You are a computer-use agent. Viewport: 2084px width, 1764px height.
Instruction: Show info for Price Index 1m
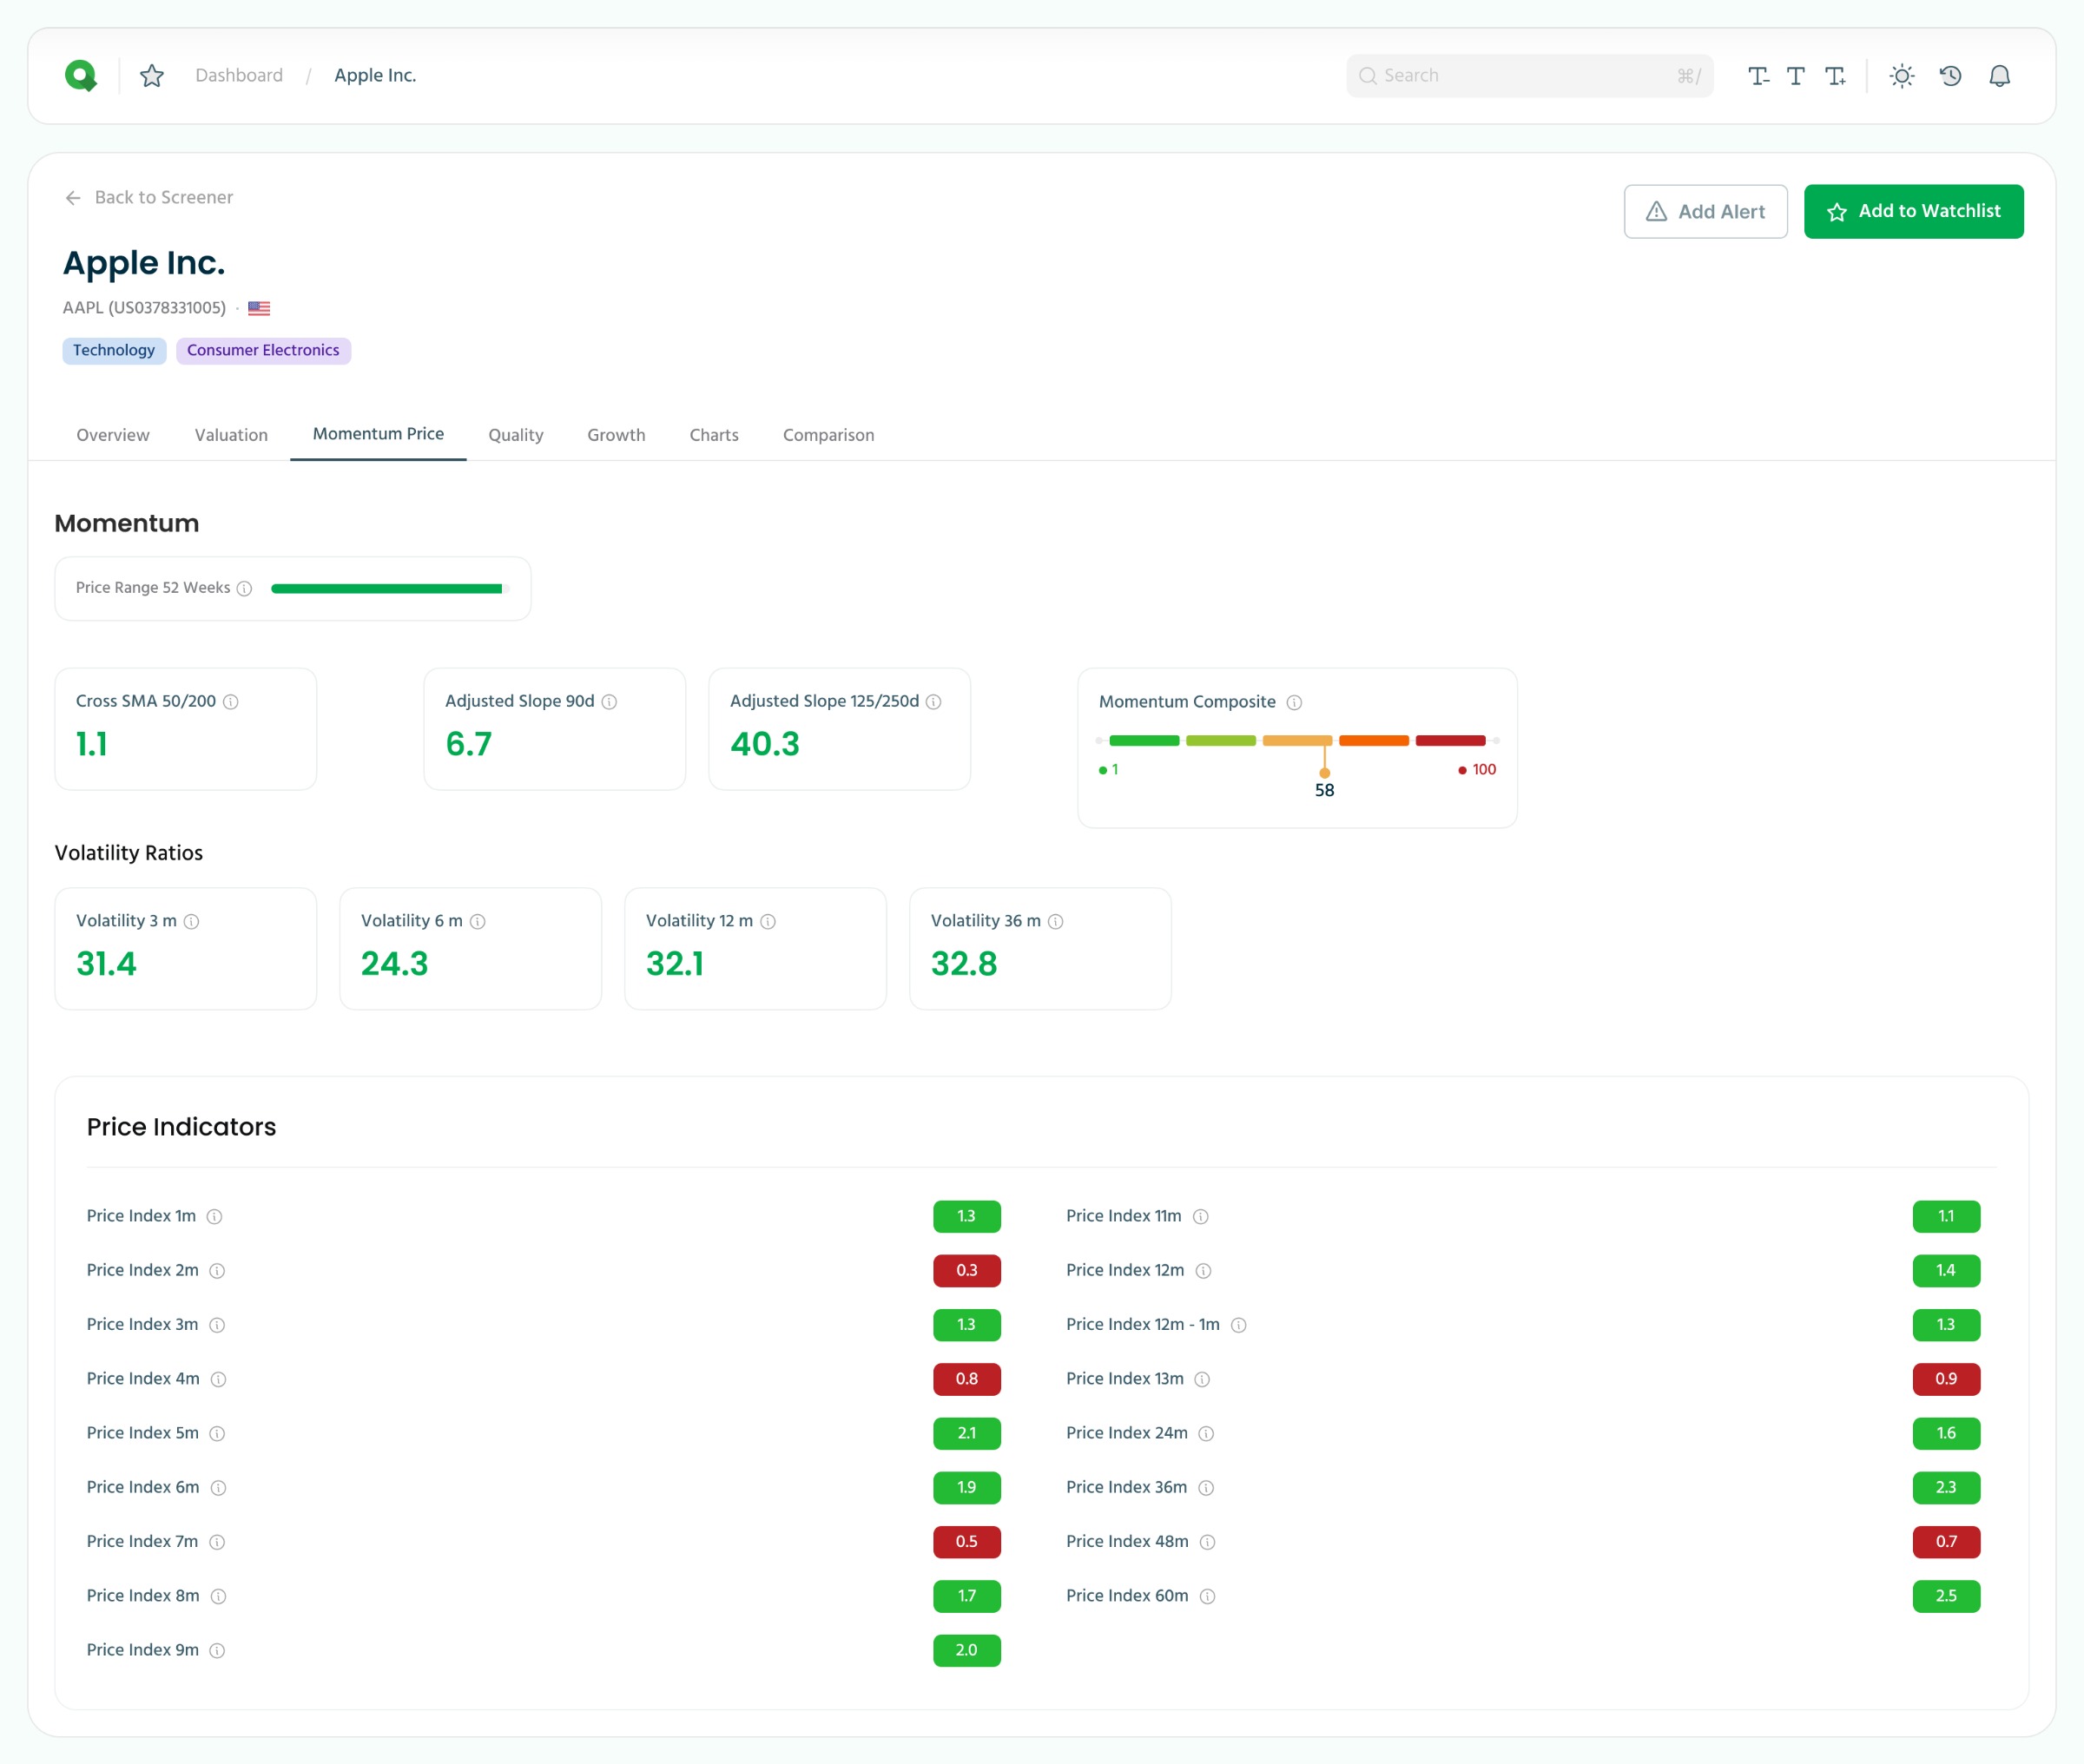214,1217
